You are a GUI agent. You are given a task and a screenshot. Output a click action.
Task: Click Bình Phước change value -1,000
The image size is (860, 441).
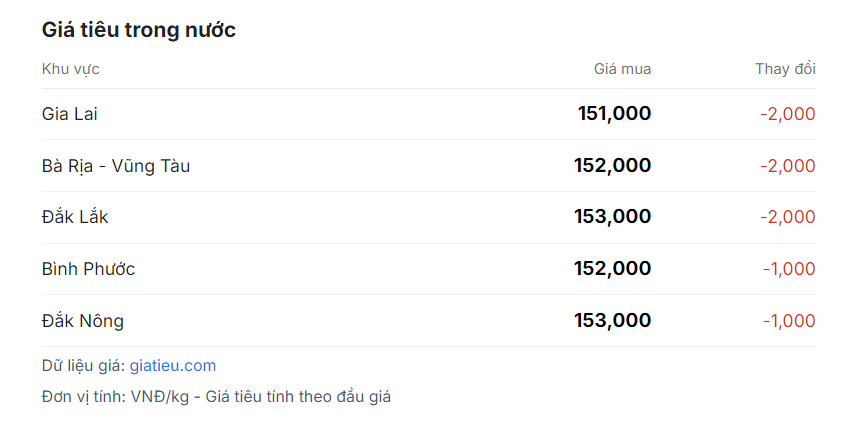(789, 269)
